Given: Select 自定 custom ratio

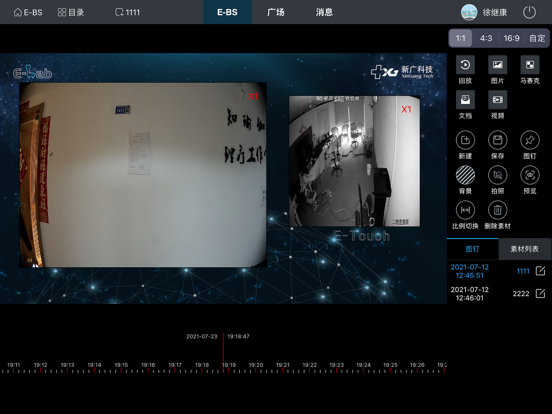Looking at the screenshot, I should tap(537, 38).
